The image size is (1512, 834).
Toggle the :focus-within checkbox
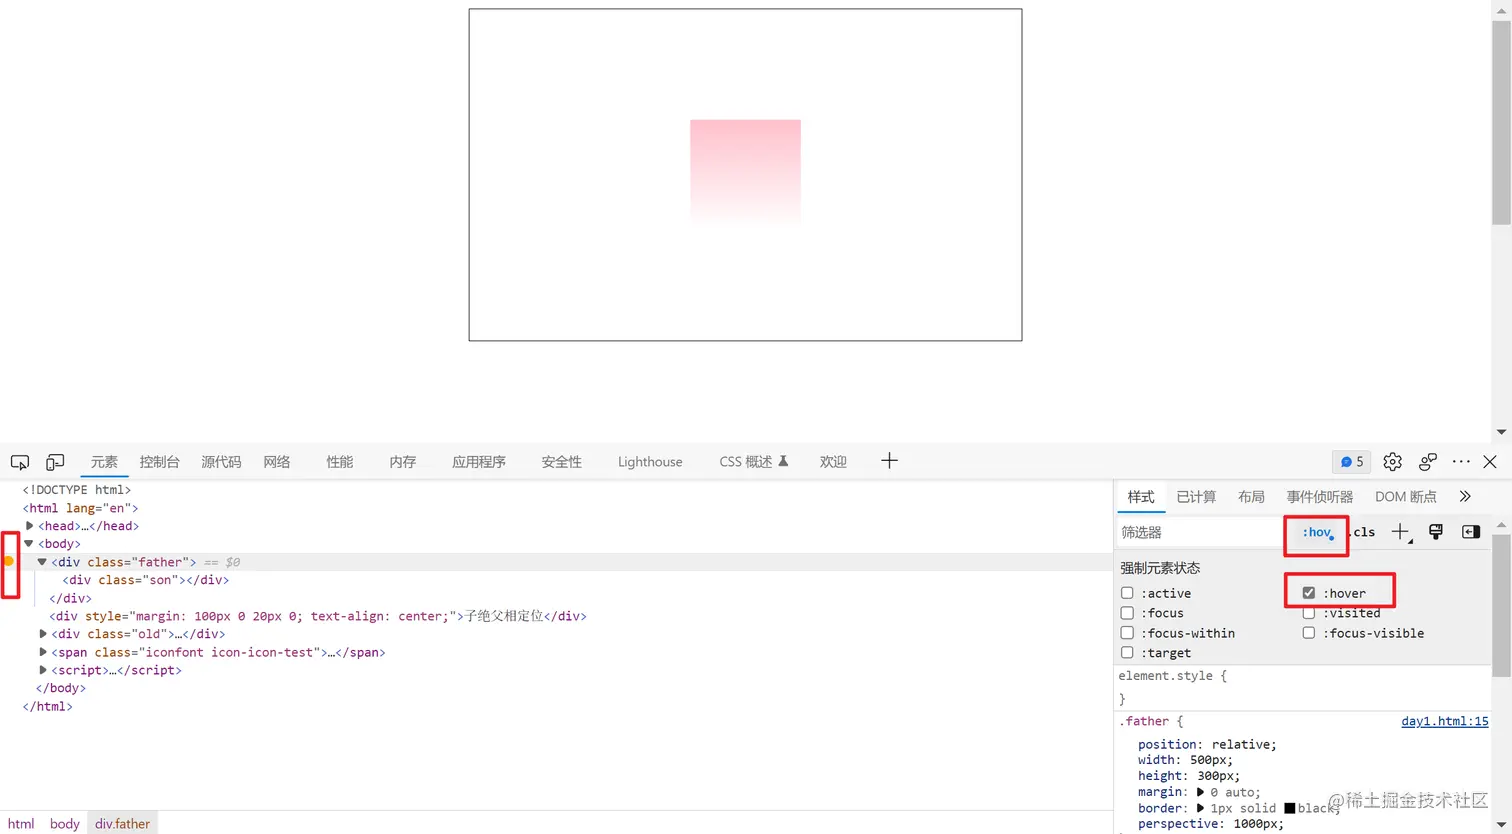pos(1127,633)
